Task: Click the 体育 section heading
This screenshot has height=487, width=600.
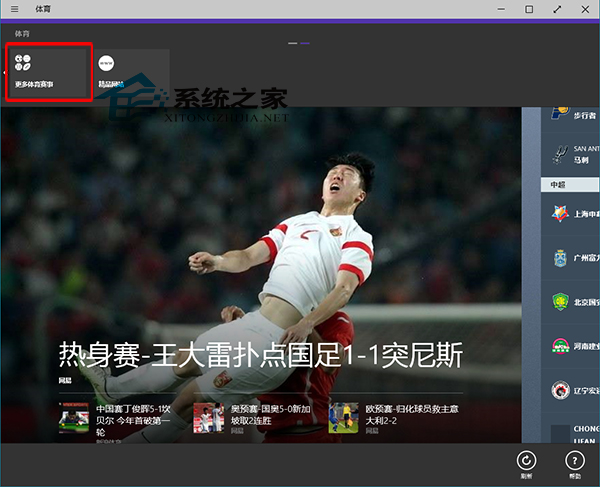Action: pyautogui.click(x=22, y=34)
